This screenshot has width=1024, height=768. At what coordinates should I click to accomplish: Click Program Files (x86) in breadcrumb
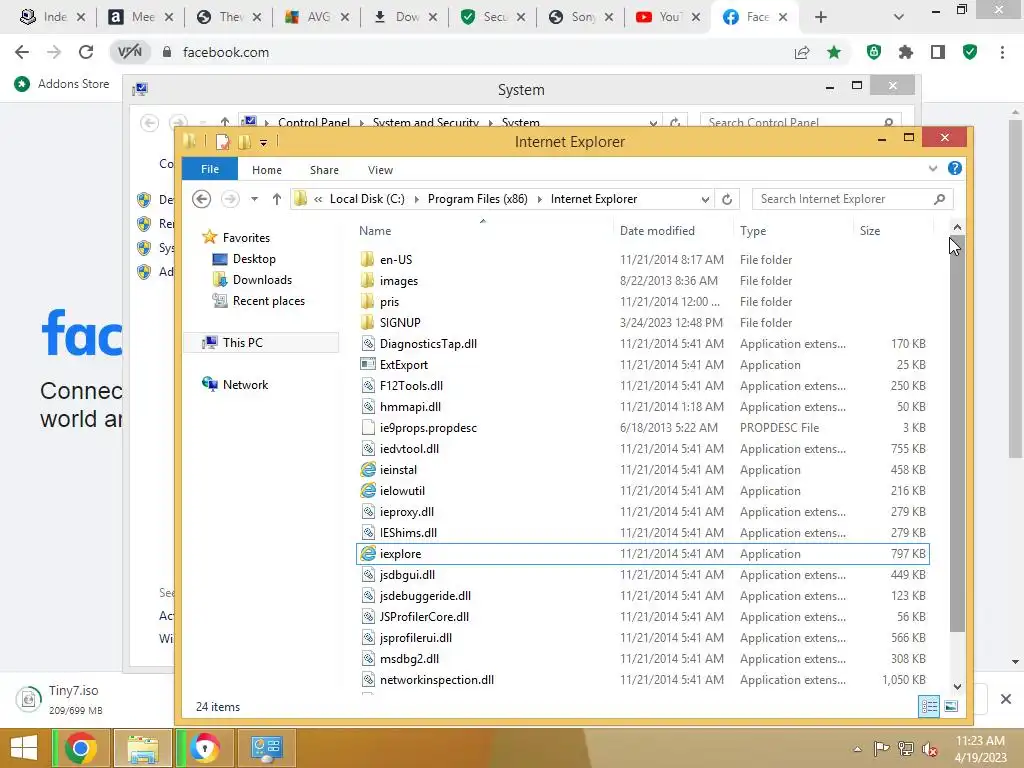(477, 199)
